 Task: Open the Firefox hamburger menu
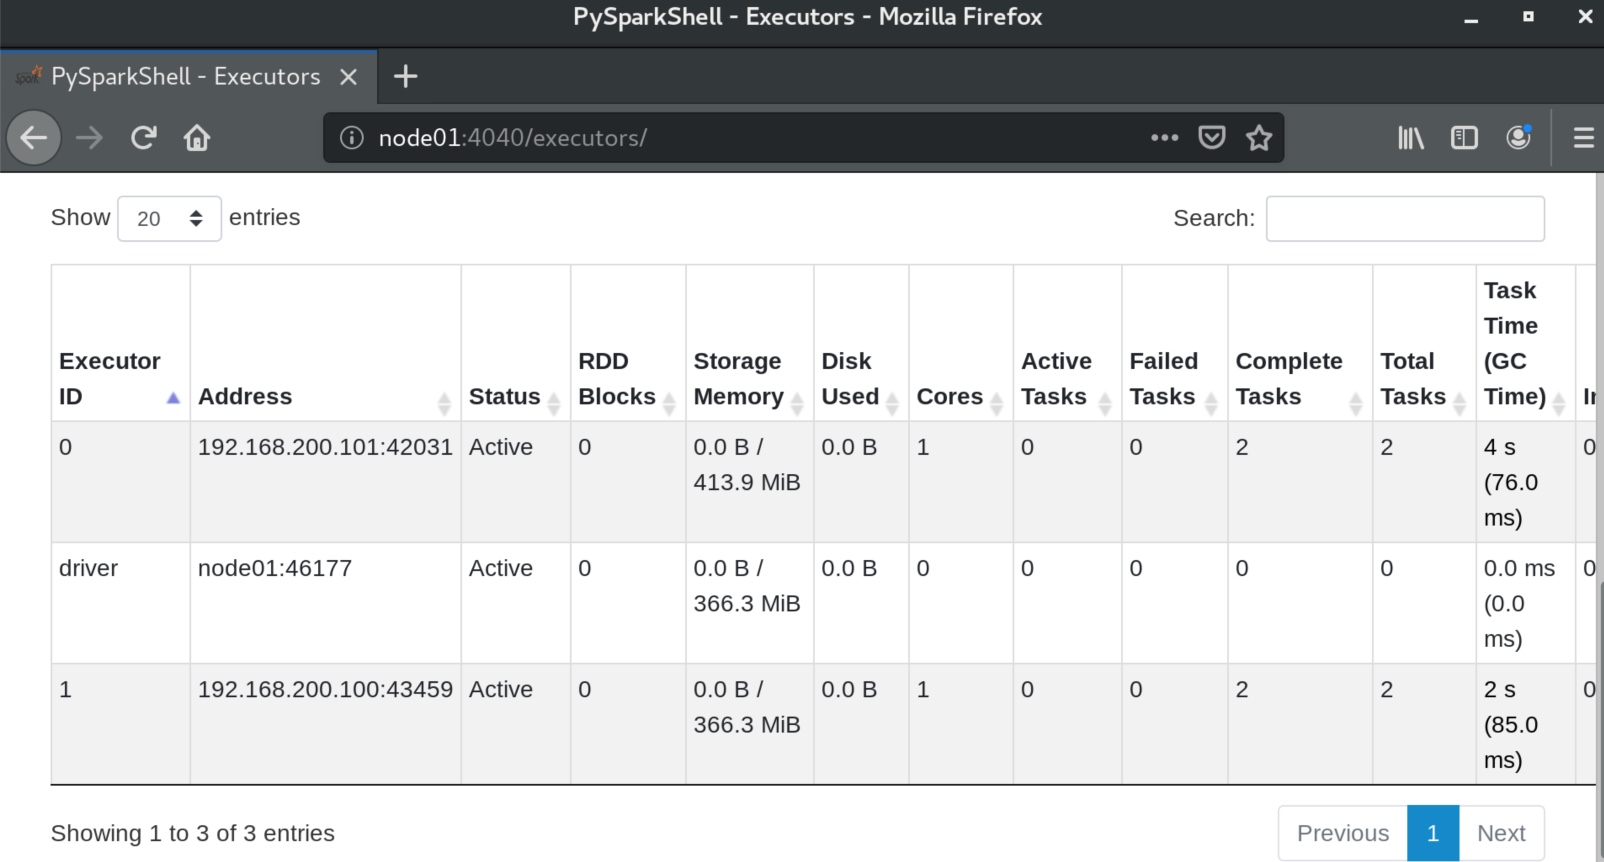click(1583, 138)
